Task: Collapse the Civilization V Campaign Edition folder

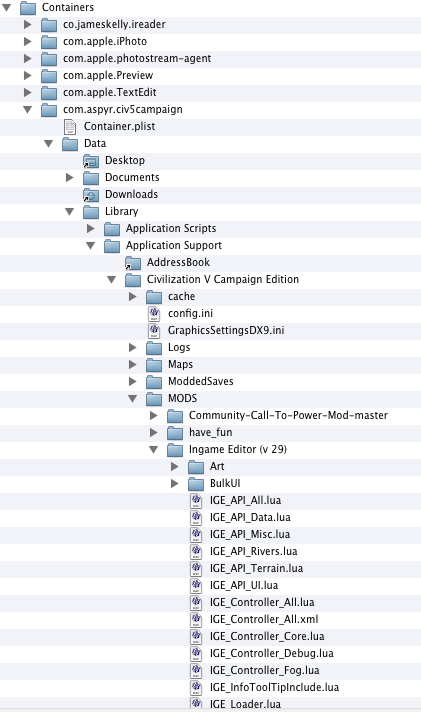Action: tap(112, 280)
